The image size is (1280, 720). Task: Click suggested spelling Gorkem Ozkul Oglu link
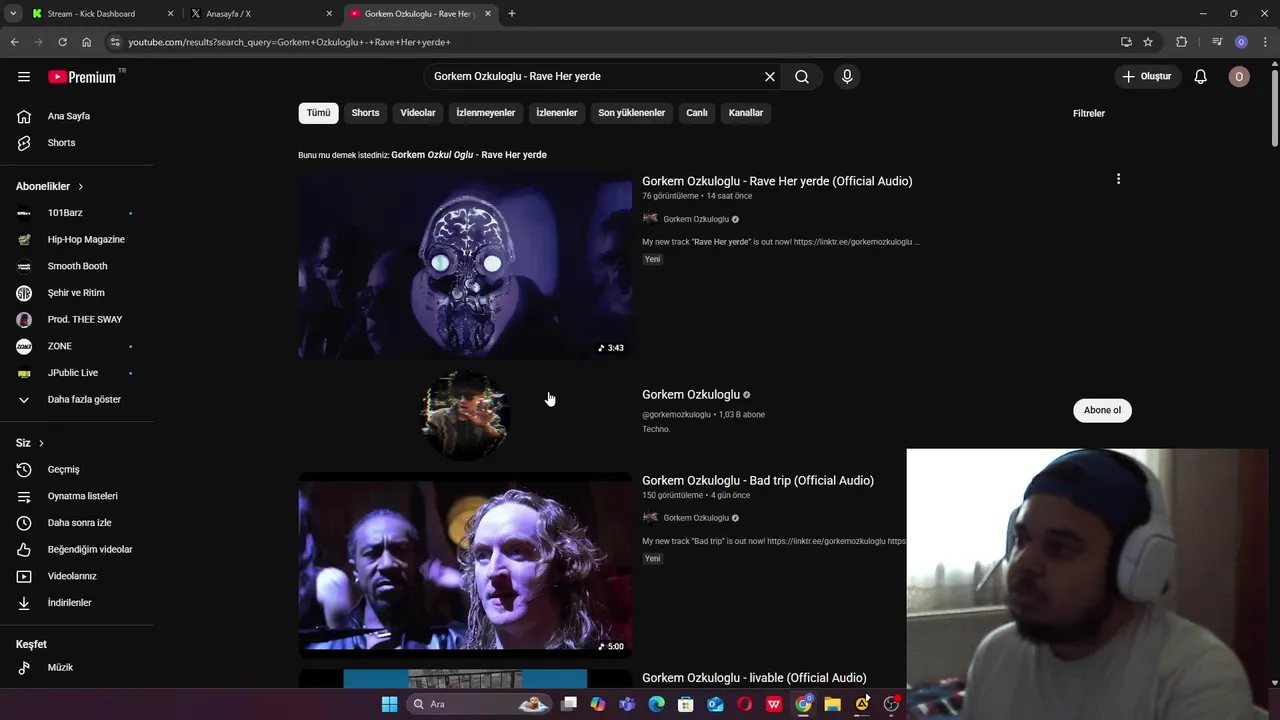[x=469, y=155]
